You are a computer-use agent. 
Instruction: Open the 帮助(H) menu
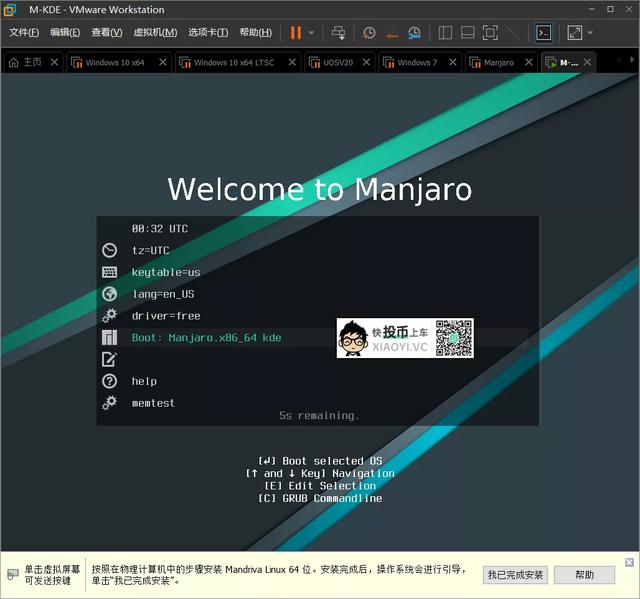(256, 32)
